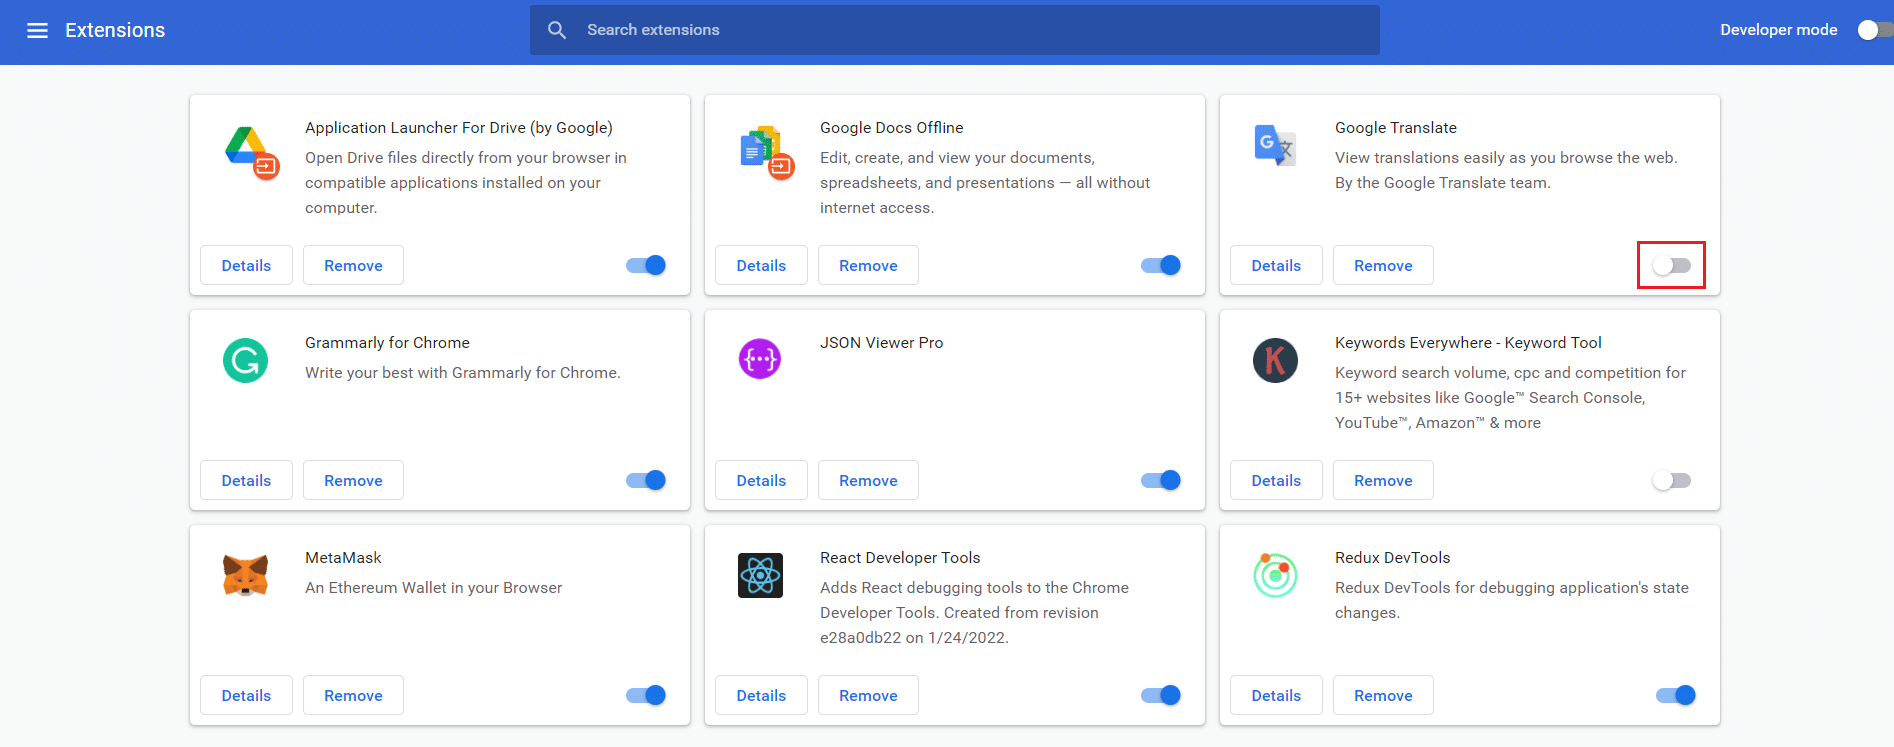
Task: Enable the Google Translate extension toggle
Action: [x=1671, y=265]
